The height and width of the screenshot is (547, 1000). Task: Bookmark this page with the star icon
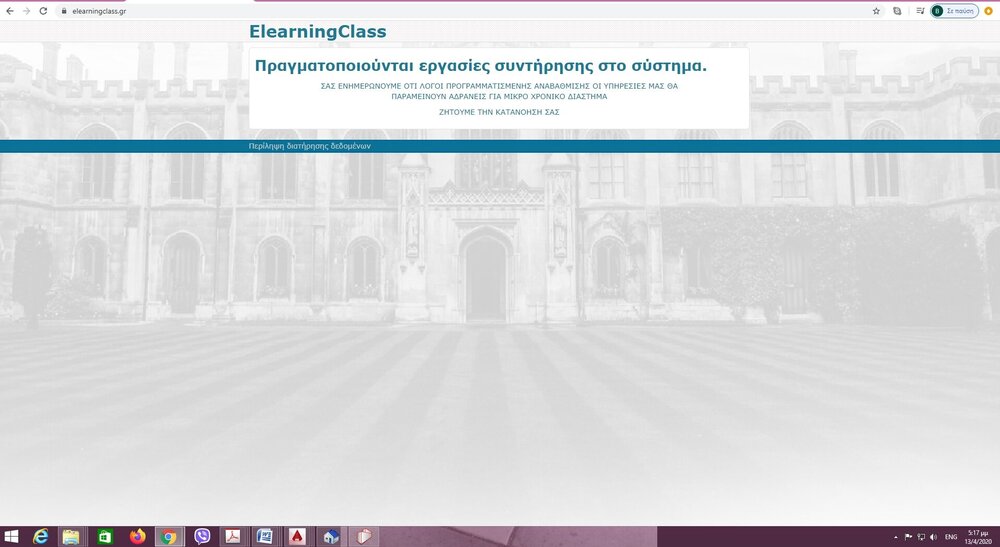pos(876,11)
